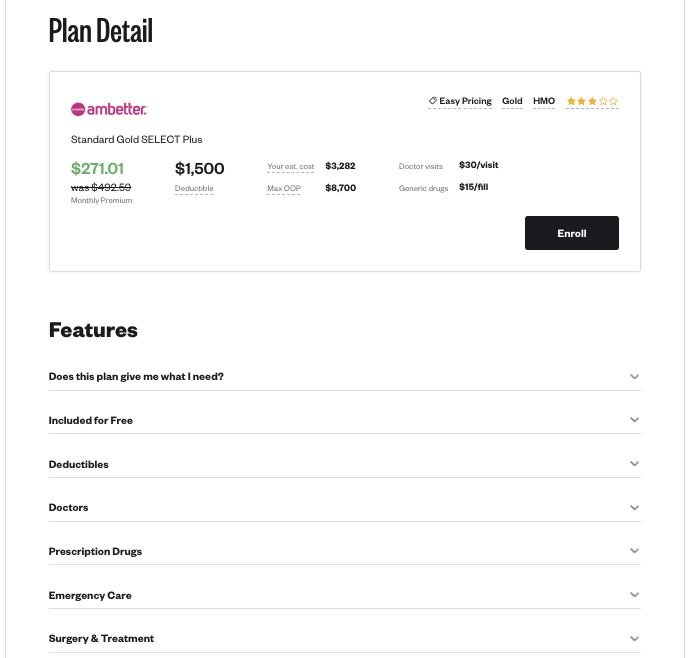Click the Standard Gold SELECT Plus plan name

coord(136,139)
